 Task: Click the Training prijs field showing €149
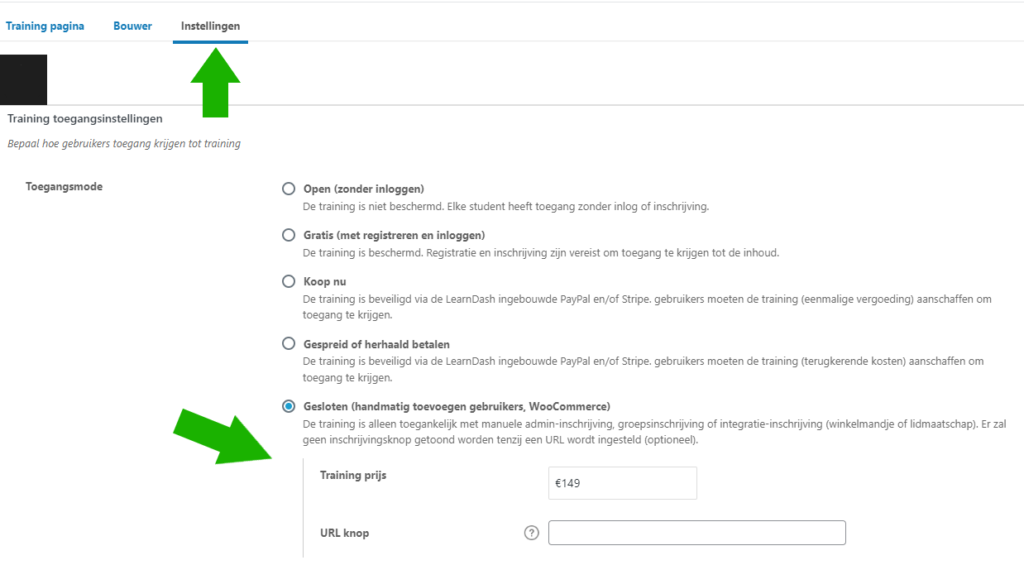[x=625, y=483]
